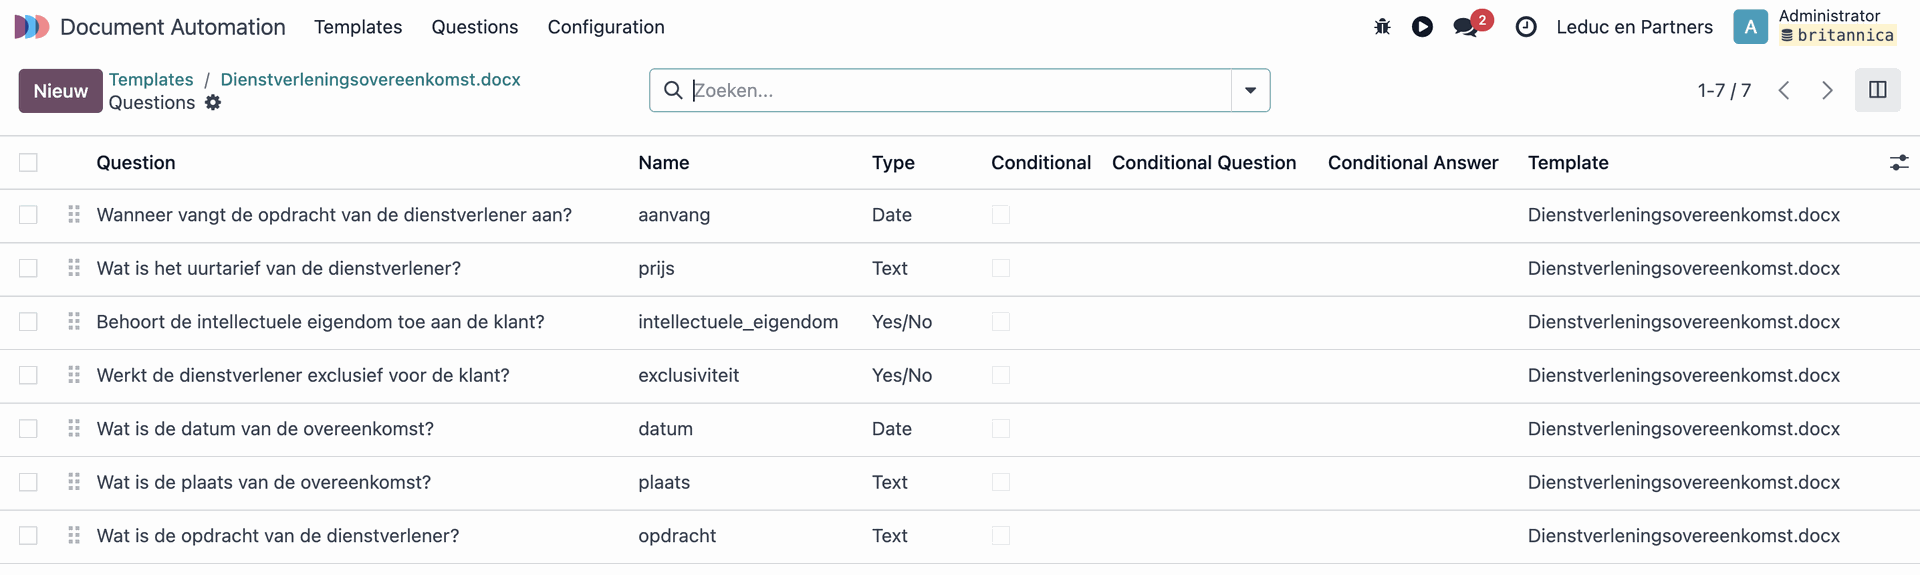Open the activities clock icon

click(x=1526, y=27)
